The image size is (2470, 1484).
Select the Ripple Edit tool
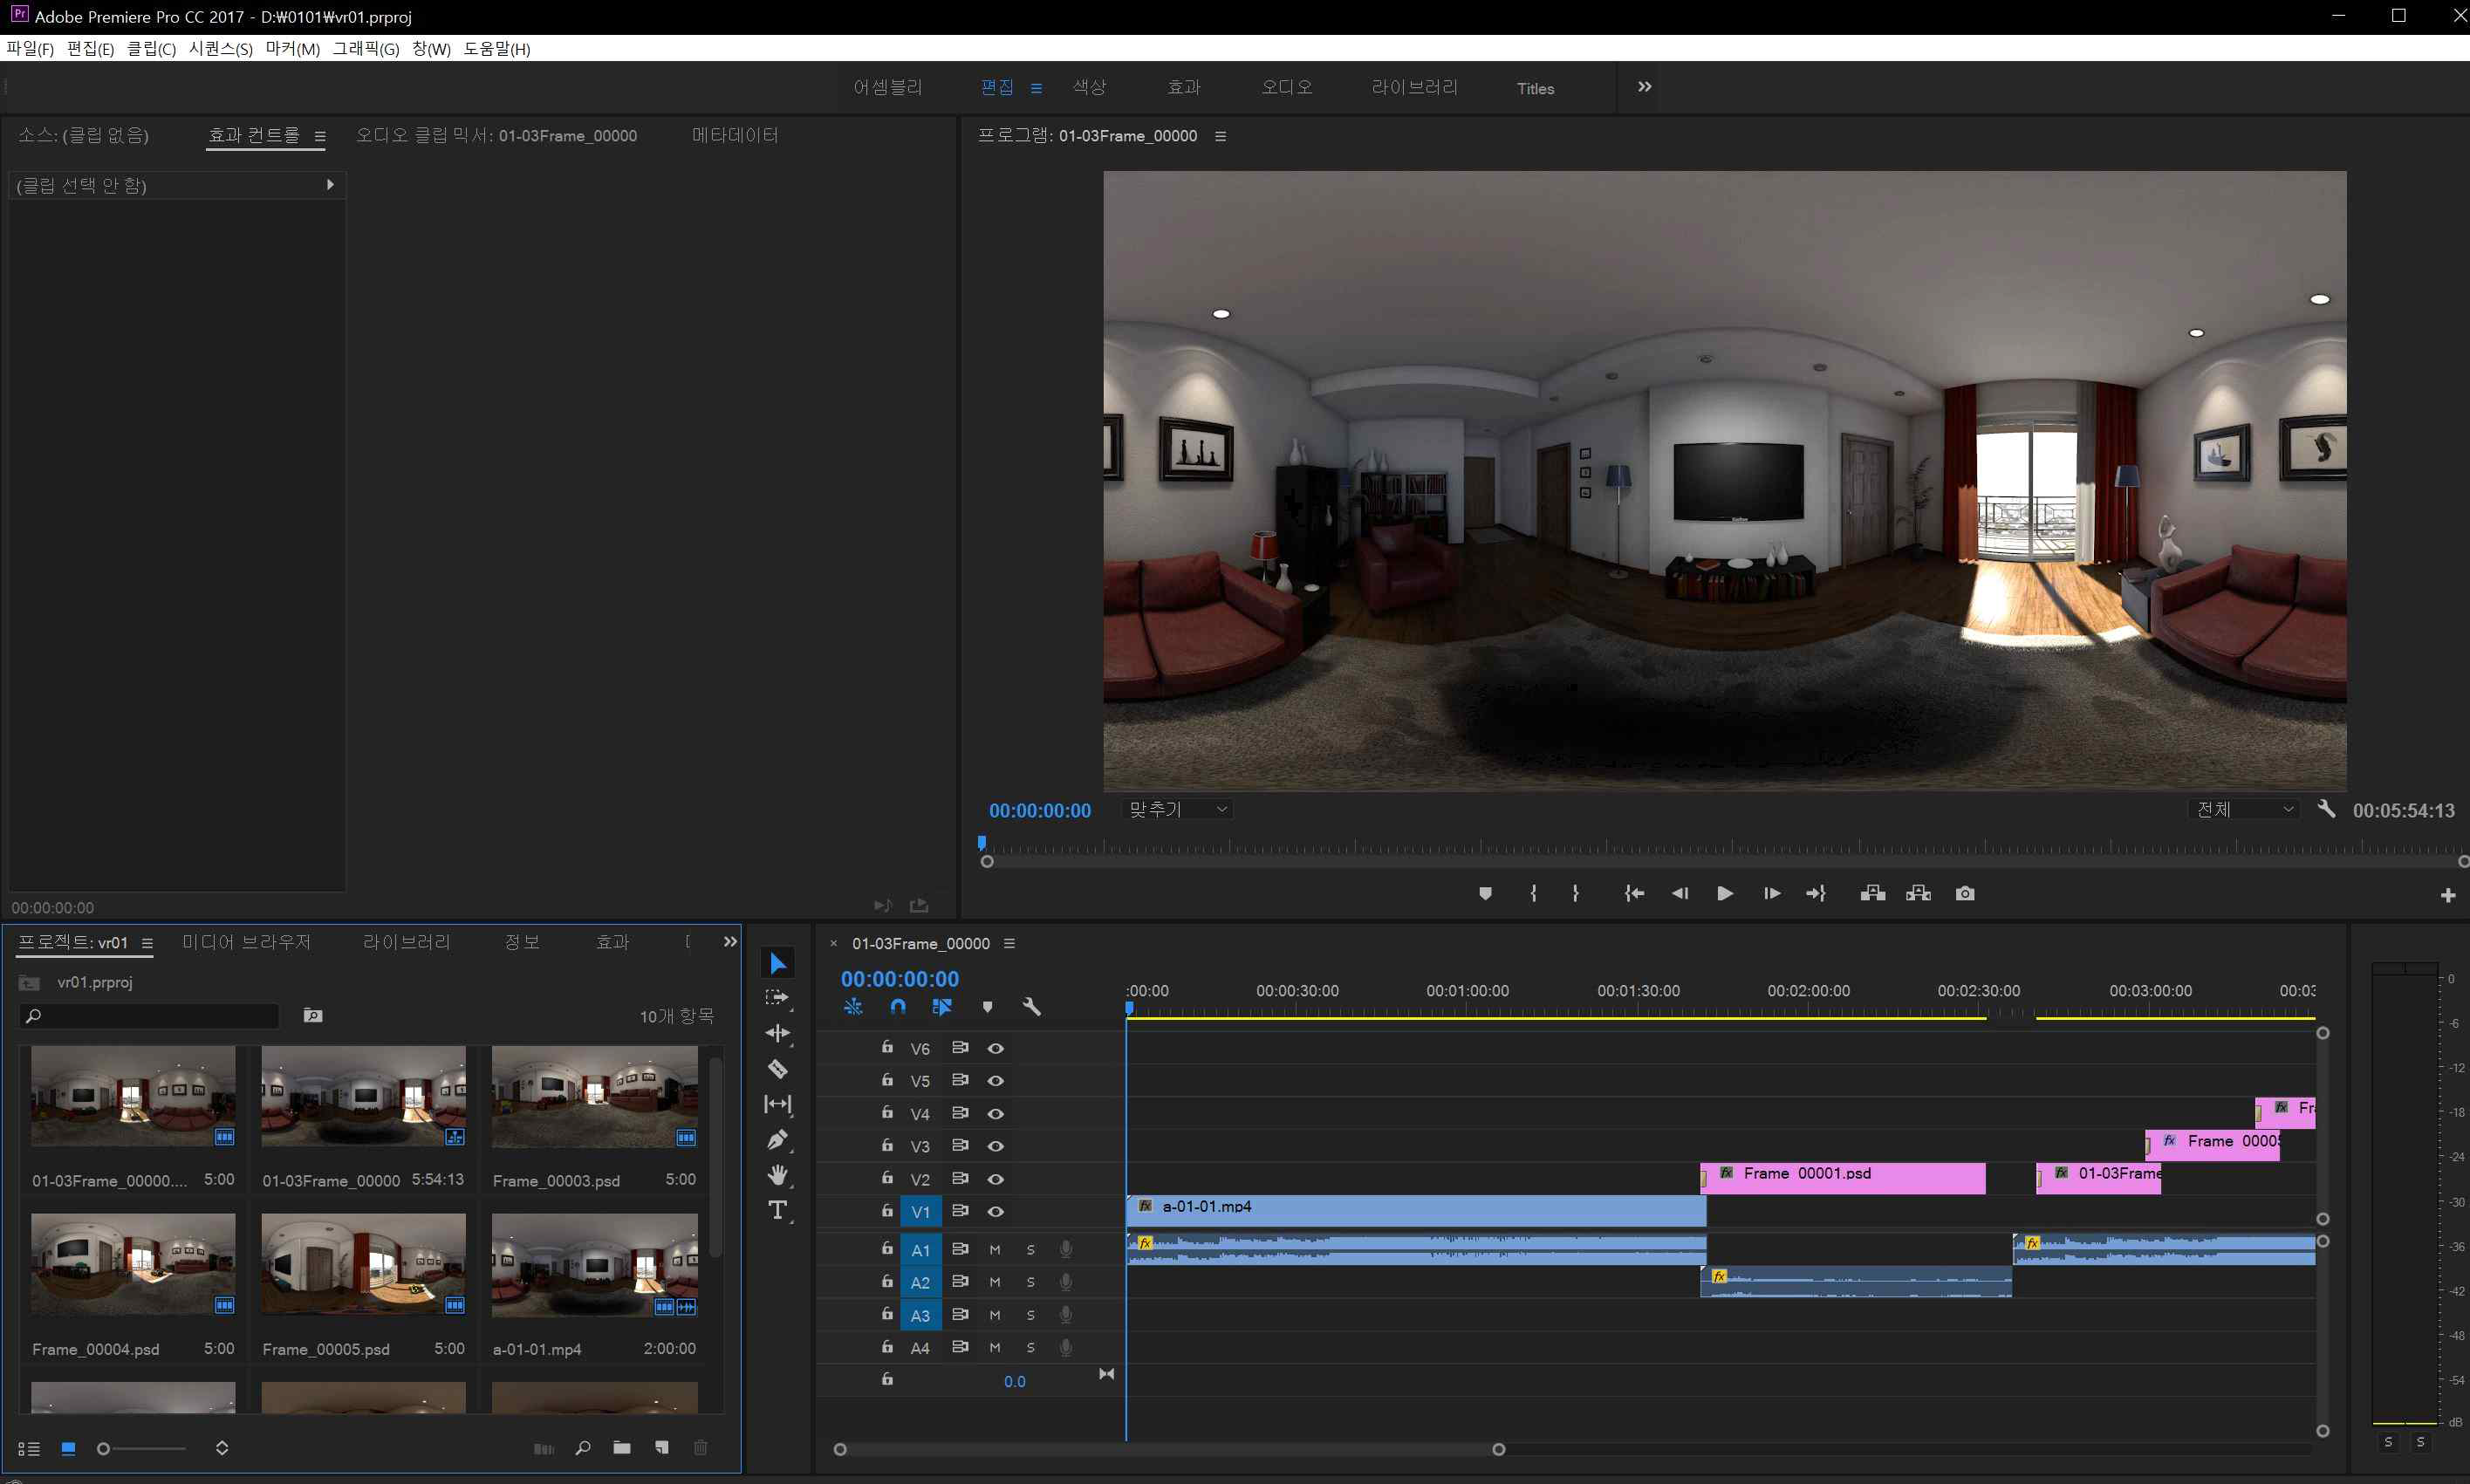coord(777,1033)
